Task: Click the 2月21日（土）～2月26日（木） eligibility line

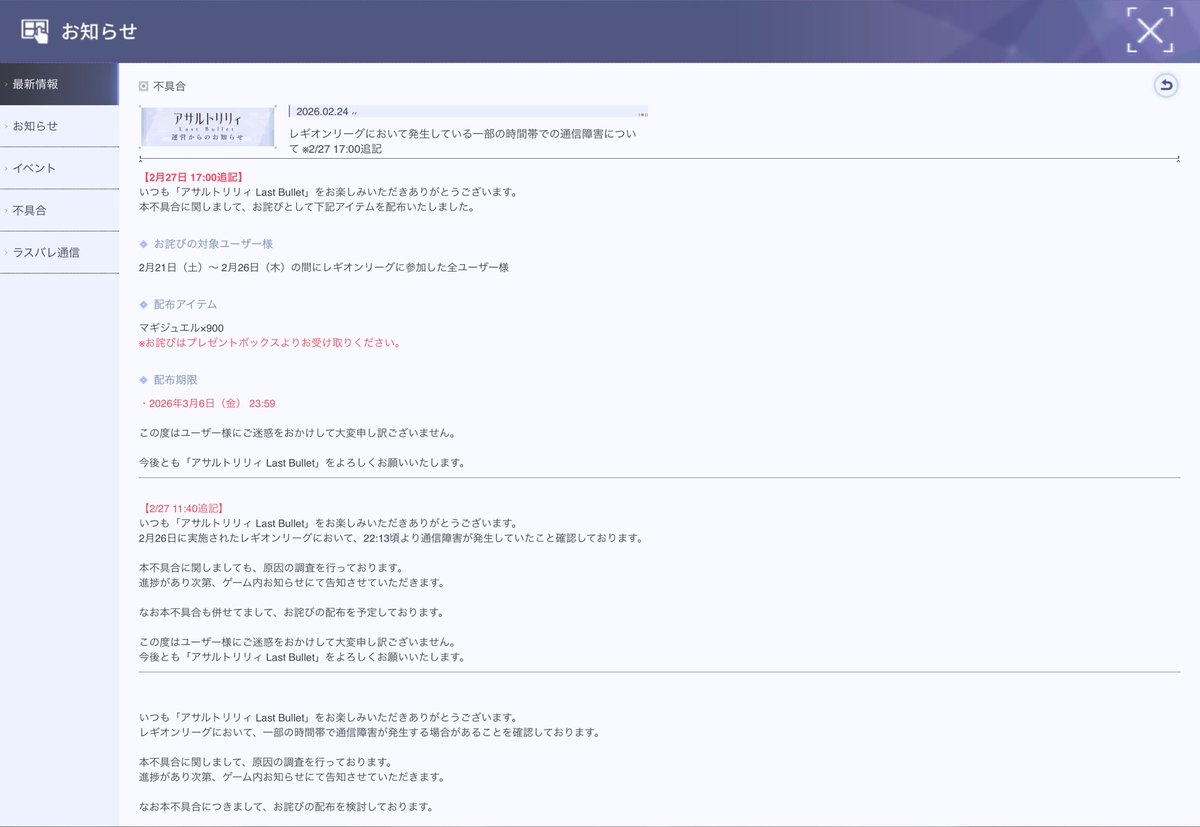Action: click(325, 268)
